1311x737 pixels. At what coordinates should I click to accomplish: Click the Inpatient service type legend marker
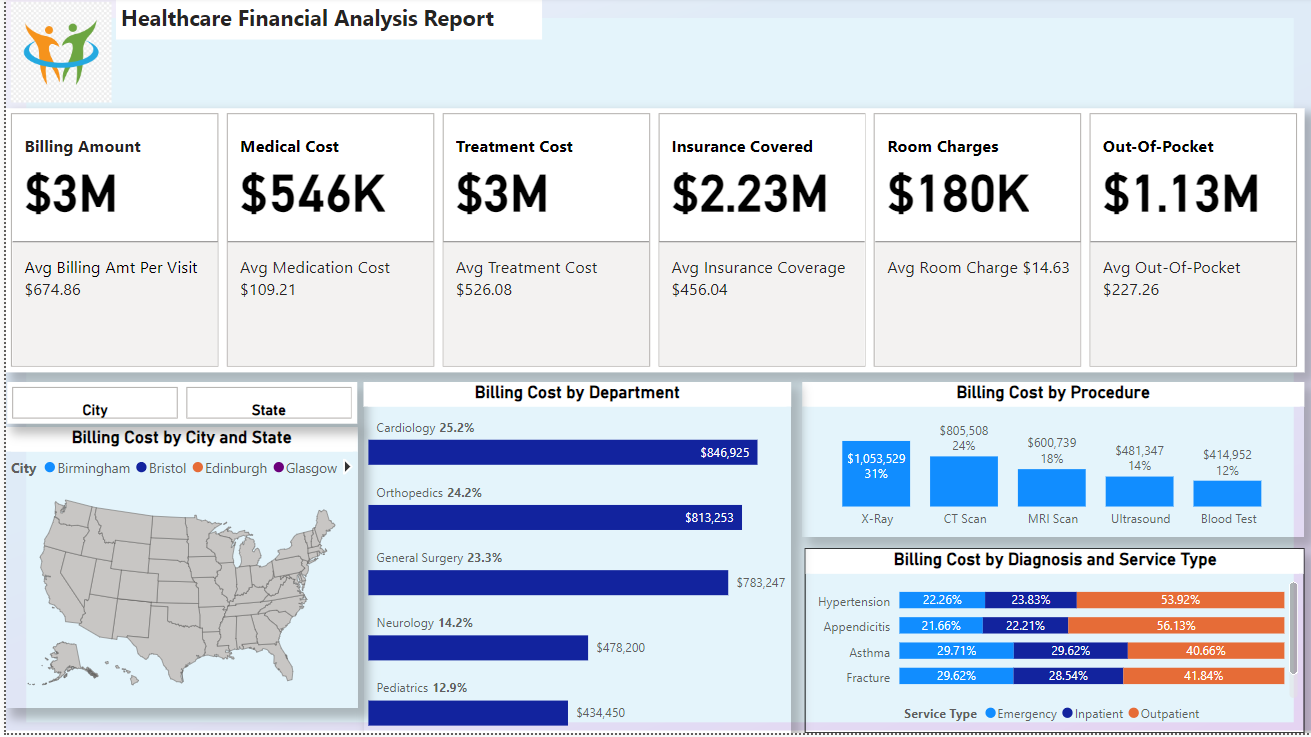[x=1067, y=714]
